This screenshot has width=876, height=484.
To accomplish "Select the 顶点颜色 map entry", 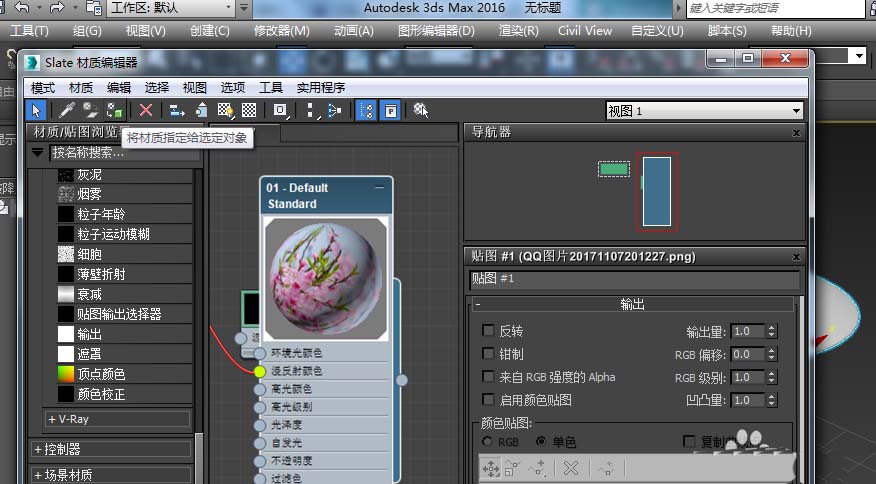I will click(124, 374).
